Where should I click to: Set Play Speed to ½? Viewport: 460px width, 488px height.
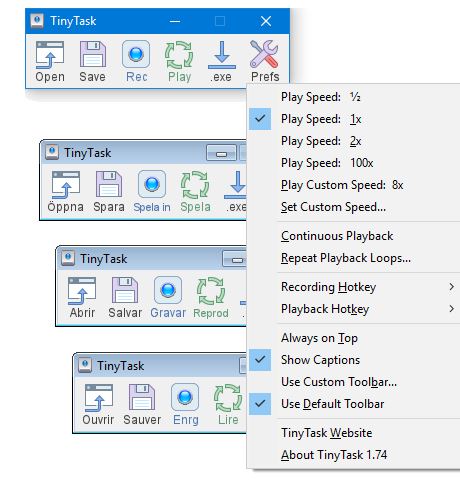click(353, 97)
